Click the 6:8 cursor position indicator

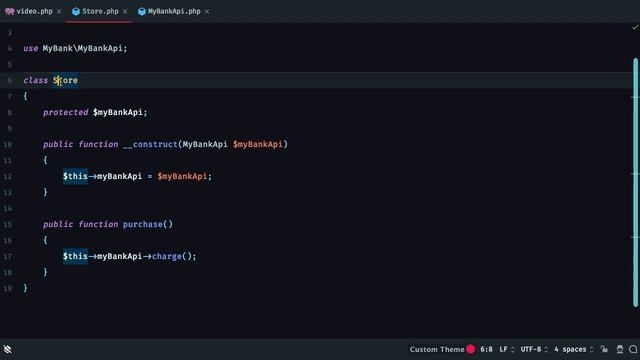click(x=486, y=349)
